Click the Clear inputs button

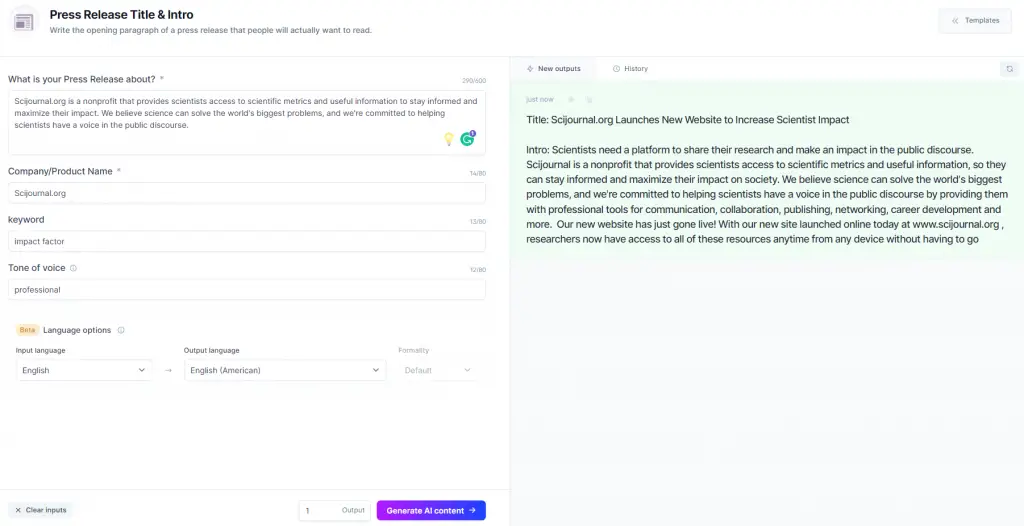click(40, 510)
